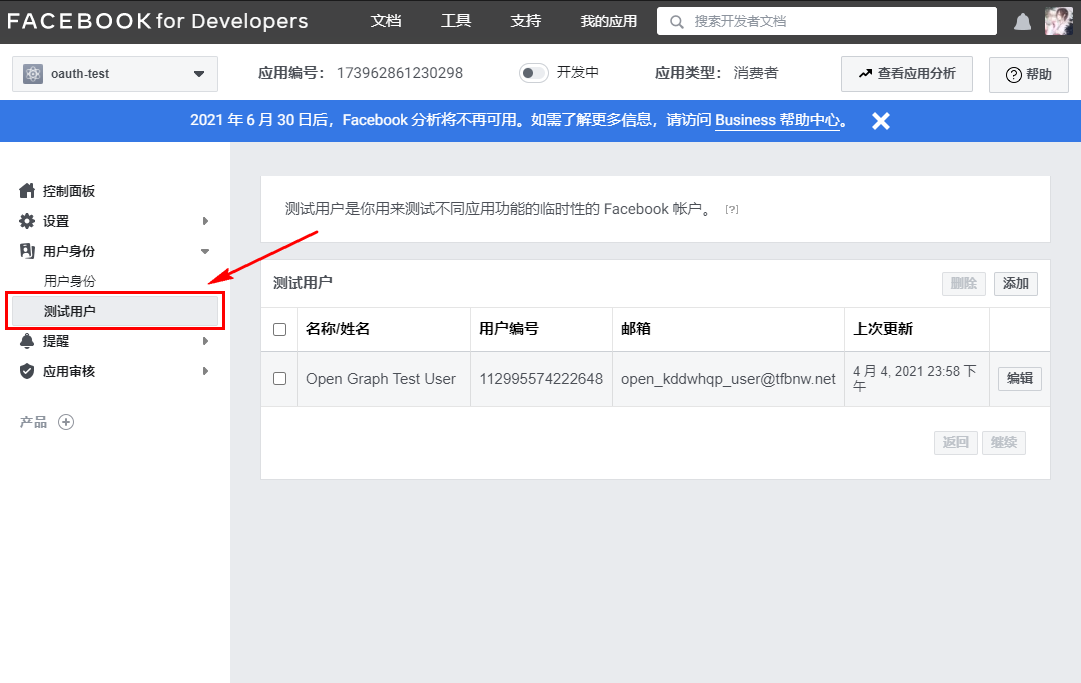The height and width of the screenshot is (683, 1081).
Task: Click the 继续 button
Action: (1004, 442)
